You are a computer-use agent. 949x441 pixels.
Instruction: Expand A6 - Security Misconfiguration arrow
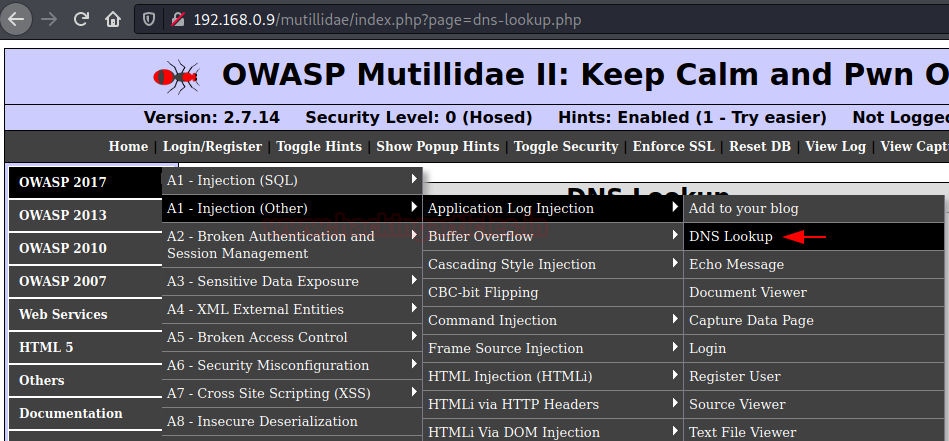point(414,364)
